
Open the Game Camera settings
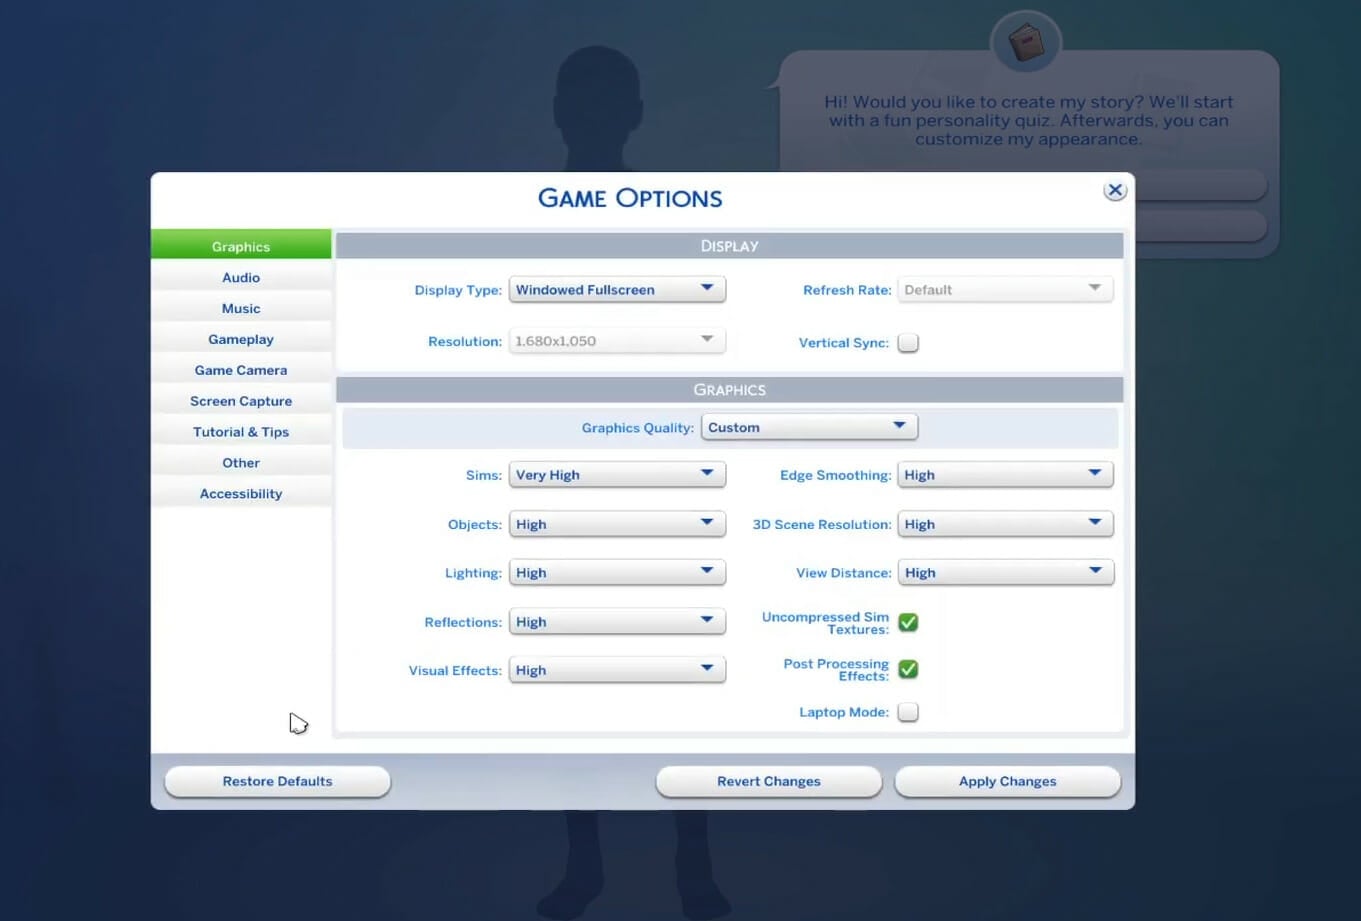click(240, 370)
